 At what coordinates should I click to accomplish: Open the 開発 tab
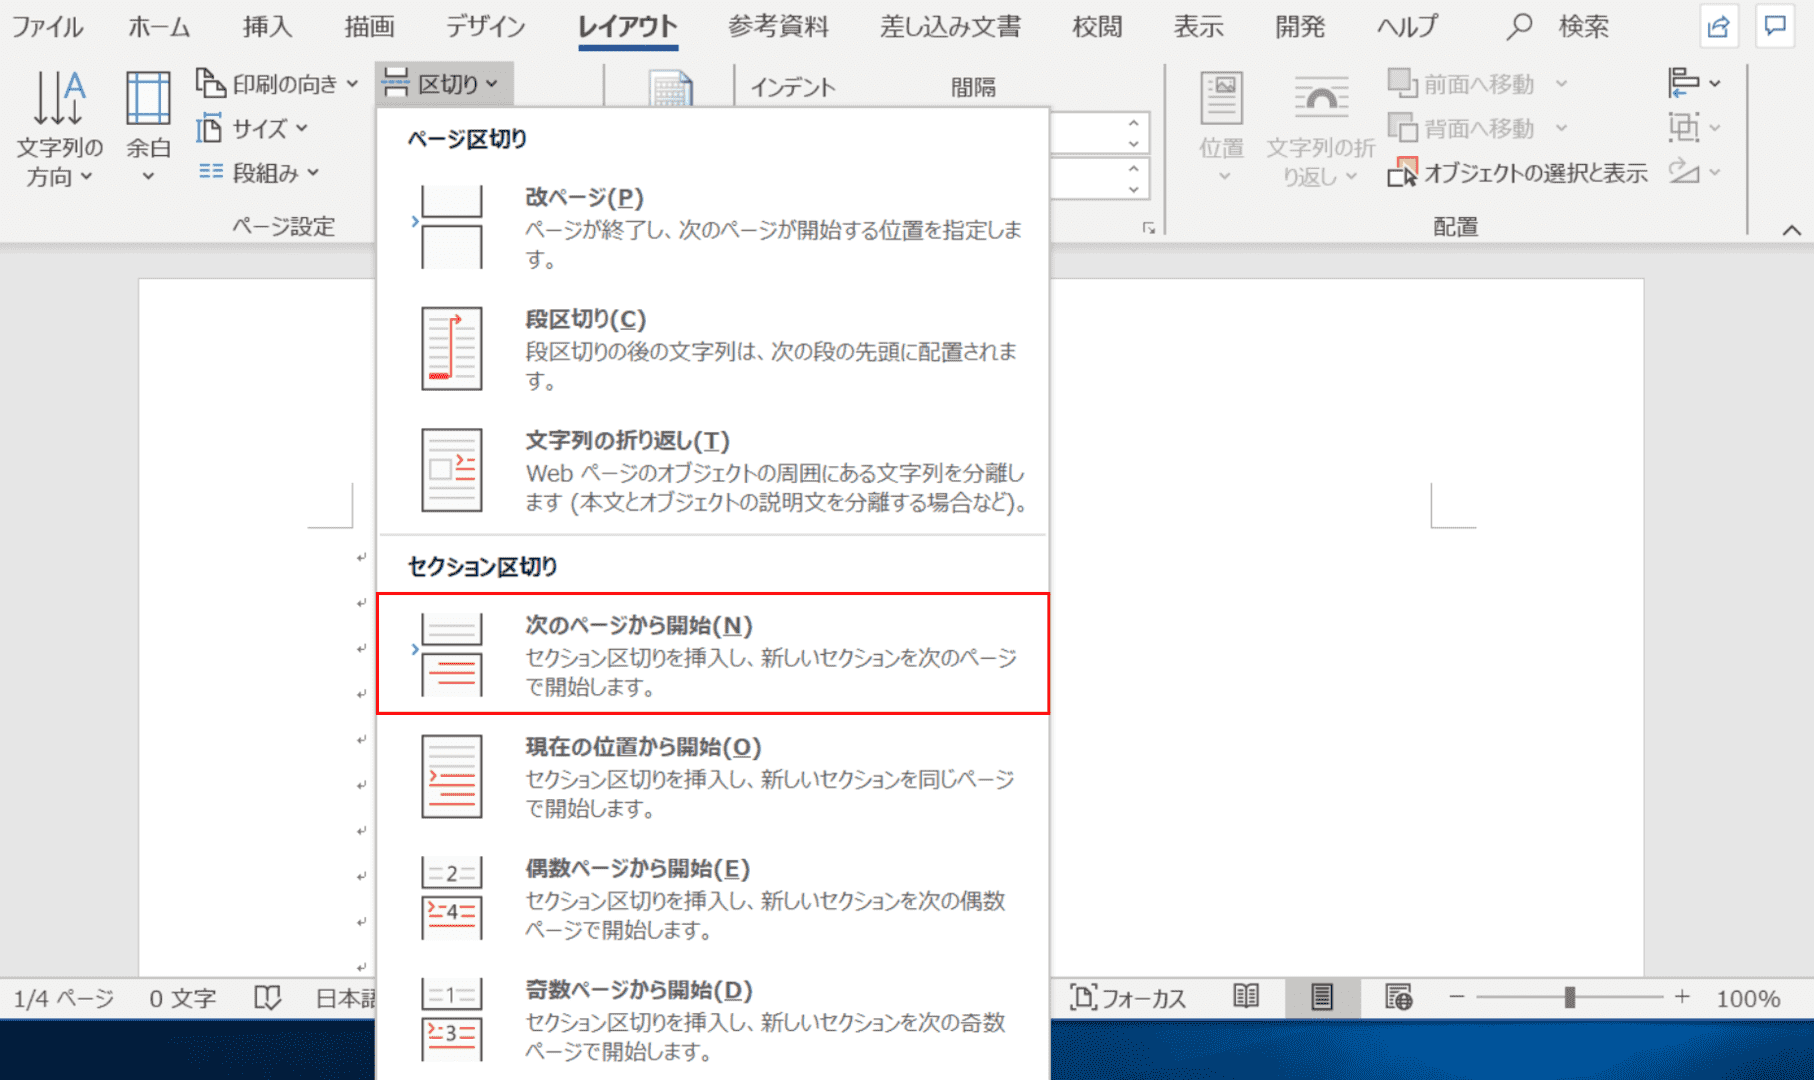pos(1300,26)
